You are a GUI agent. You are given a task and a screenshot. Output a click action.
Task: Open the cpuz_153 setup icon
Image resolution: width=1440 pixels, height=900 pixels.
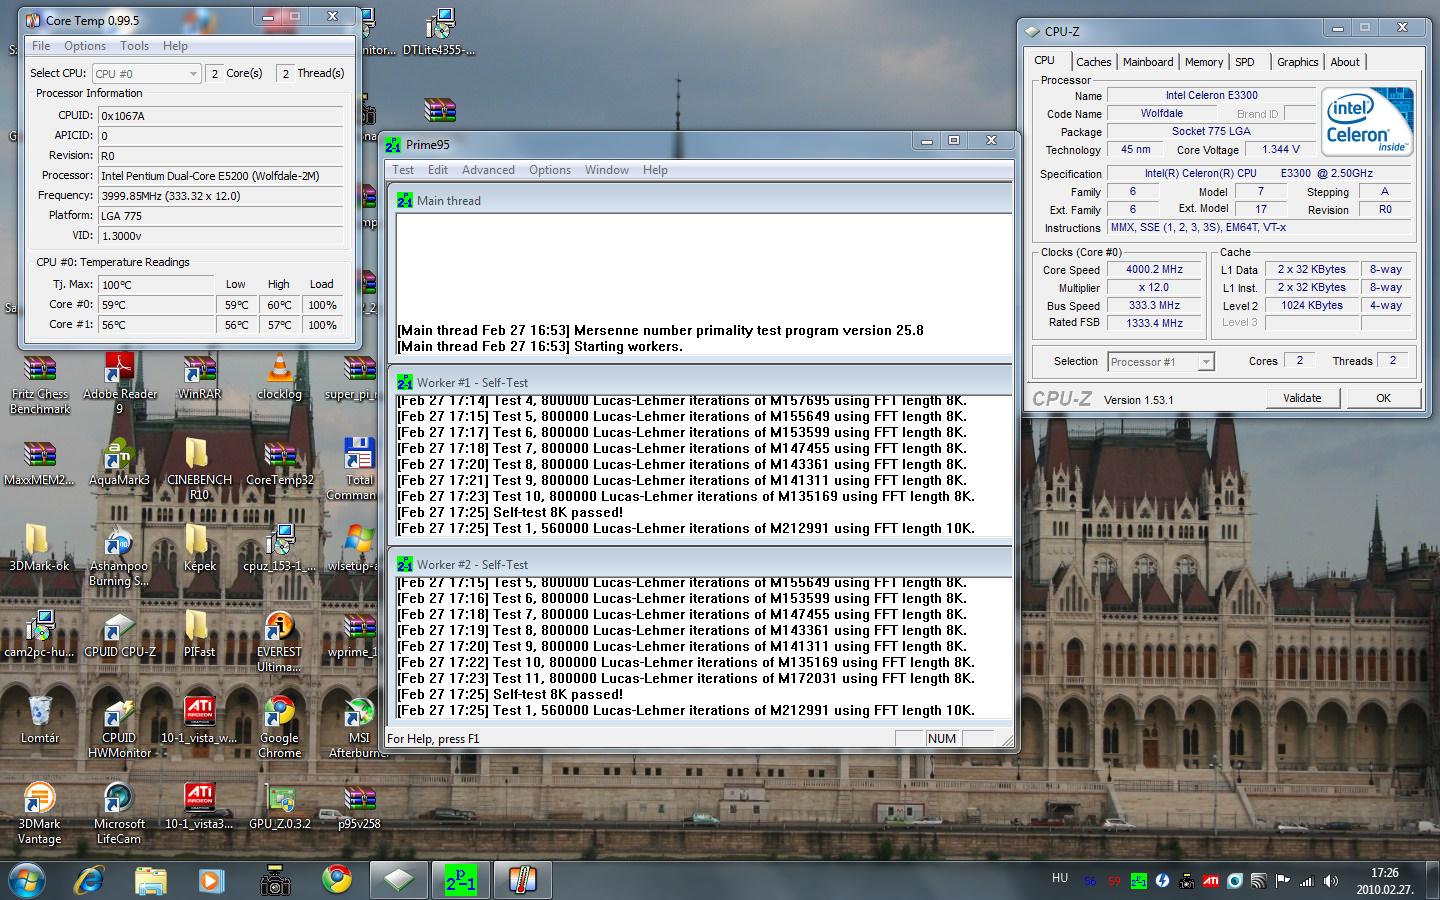click(279, 549)
